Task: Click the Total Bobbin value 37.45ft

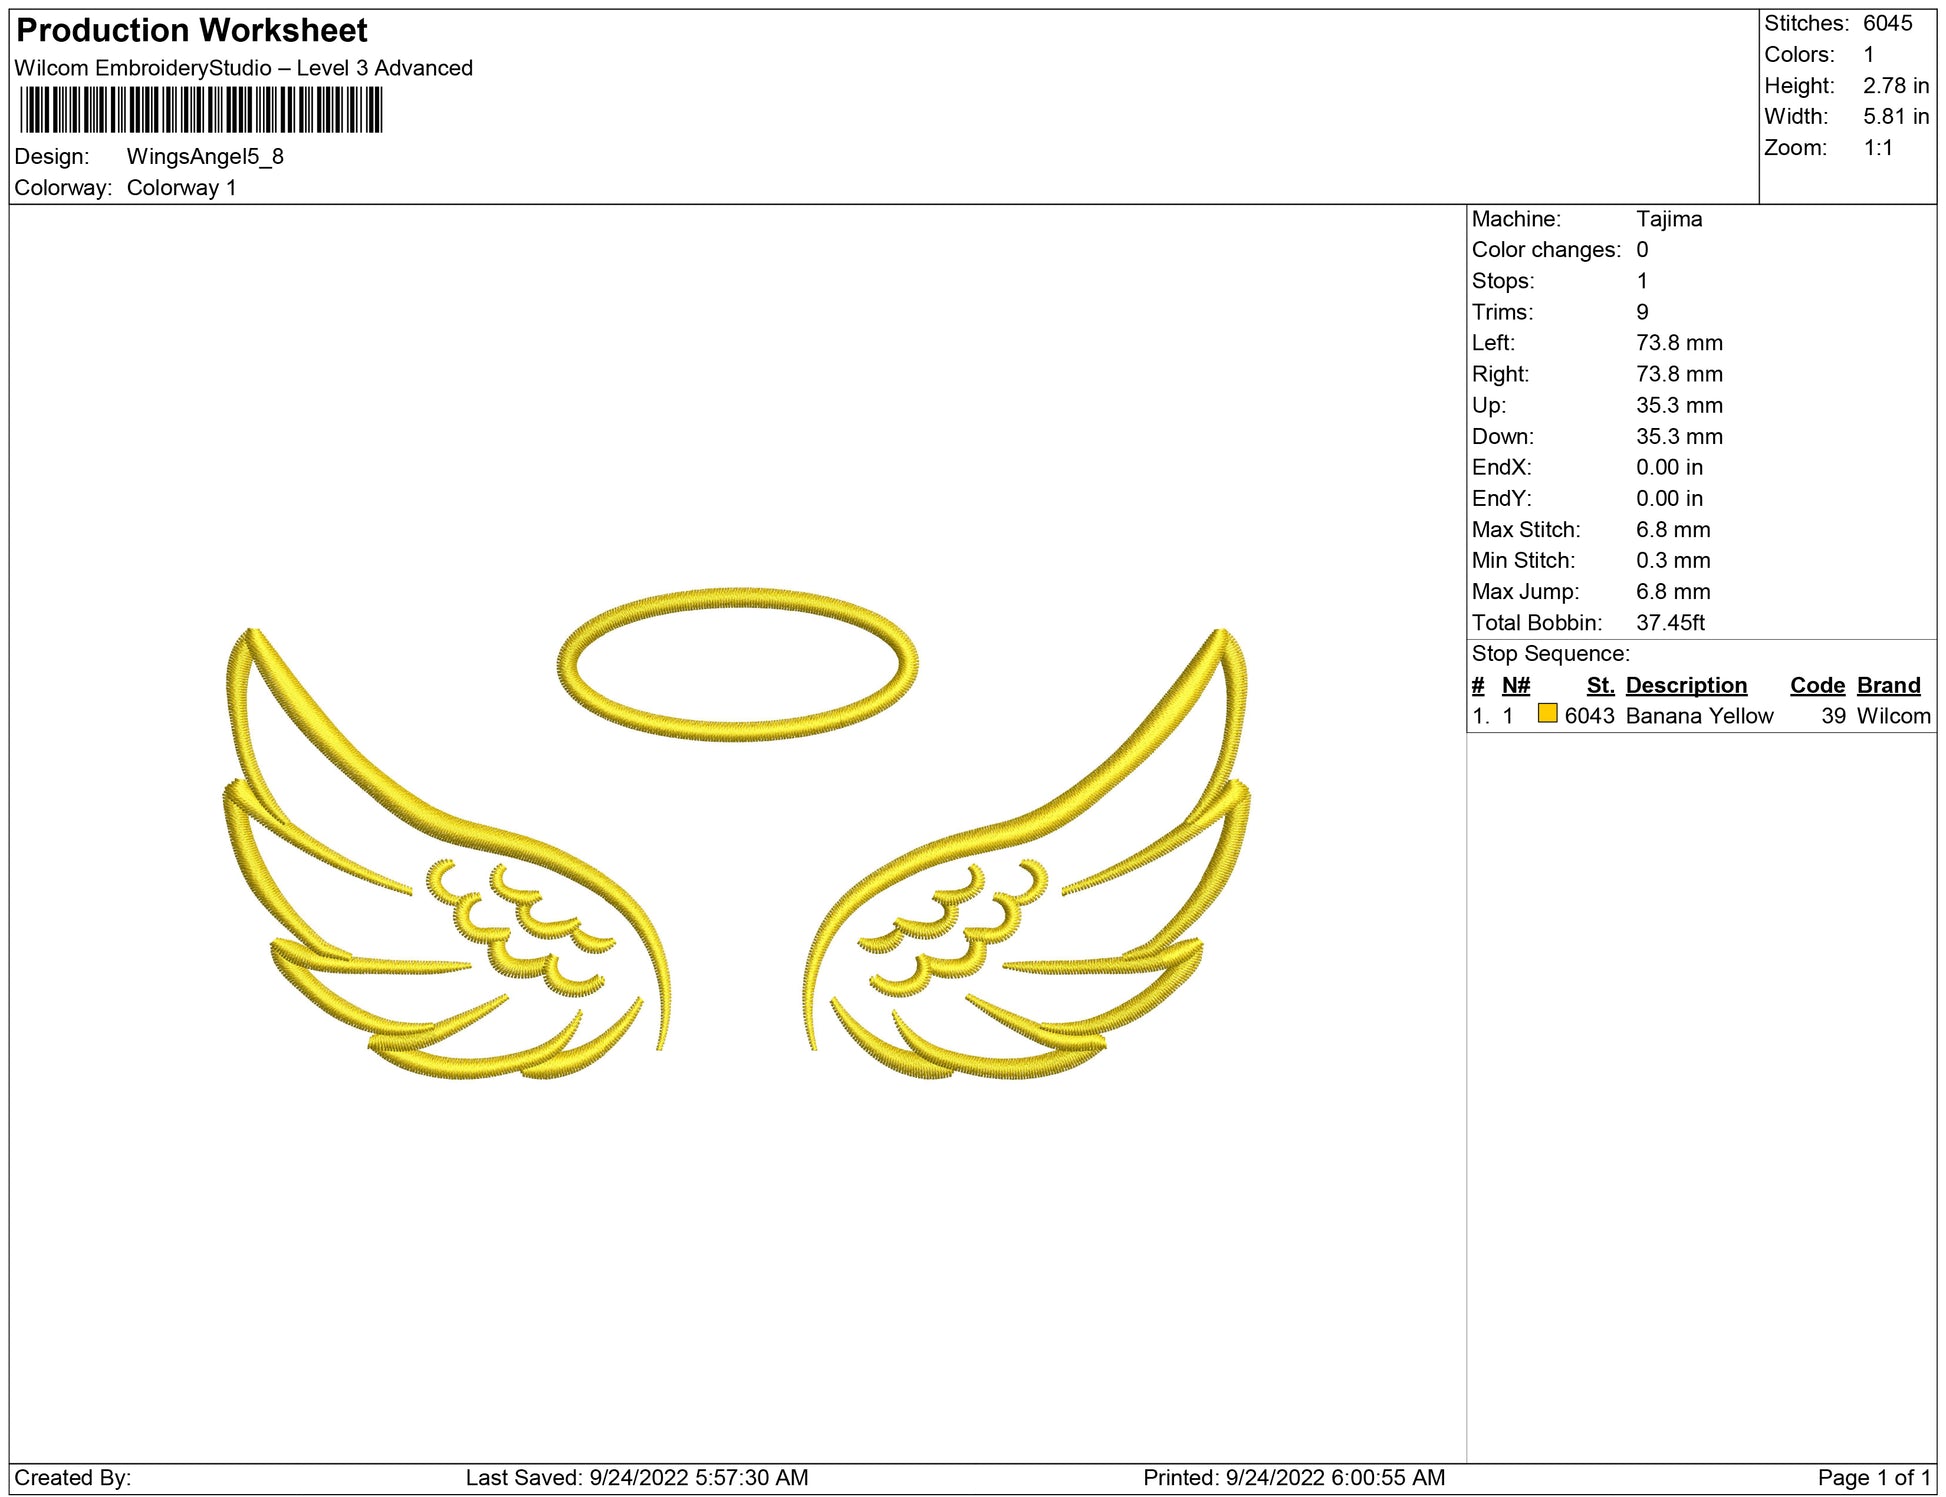Action: pos(1669,623)
